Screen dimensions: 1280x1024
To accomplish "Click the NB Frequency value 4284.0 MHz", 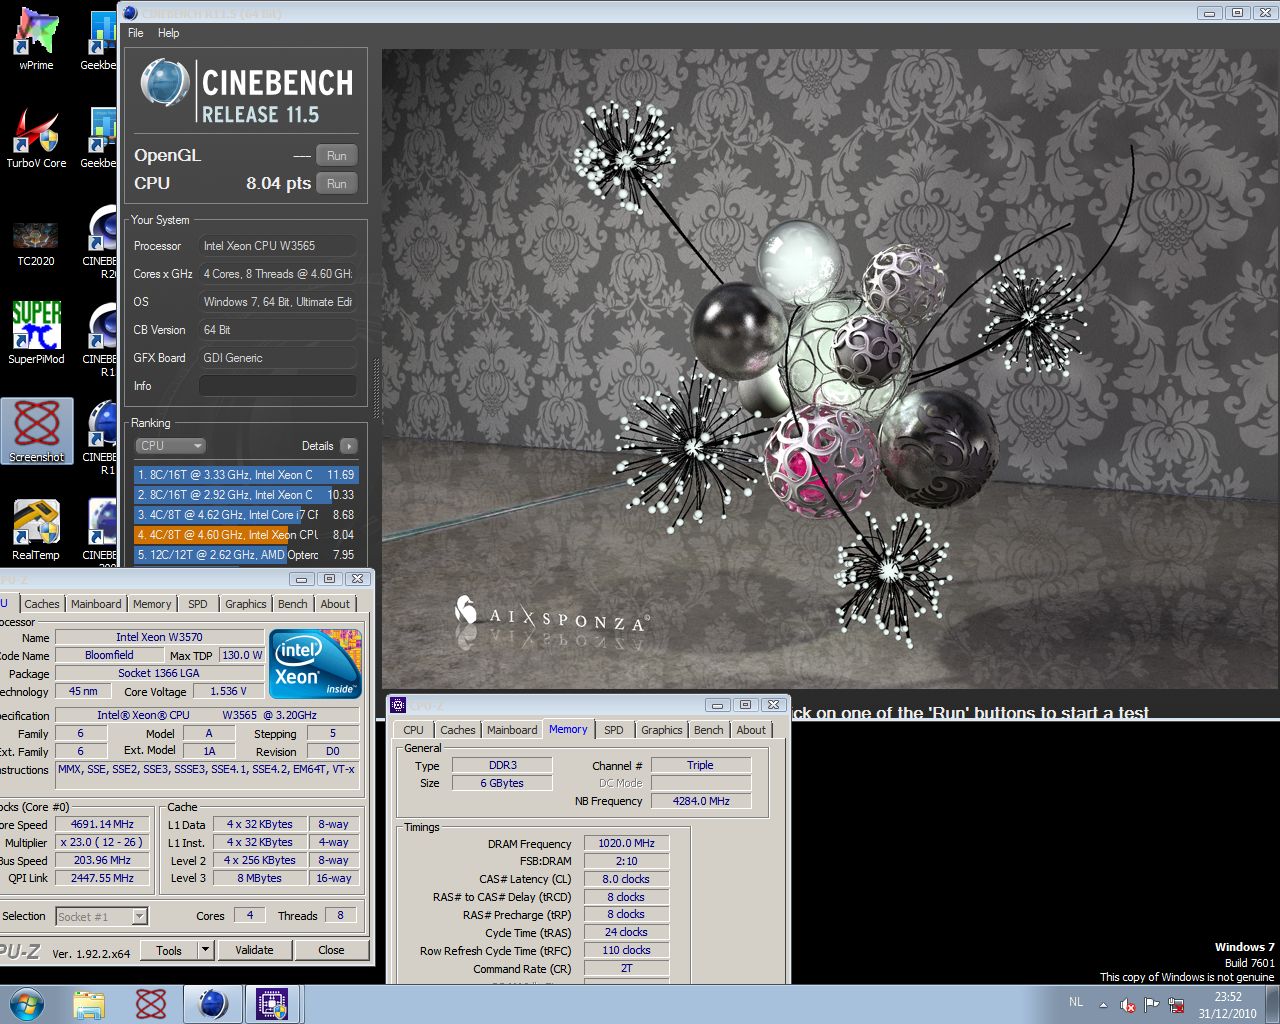I will [701, 801].
